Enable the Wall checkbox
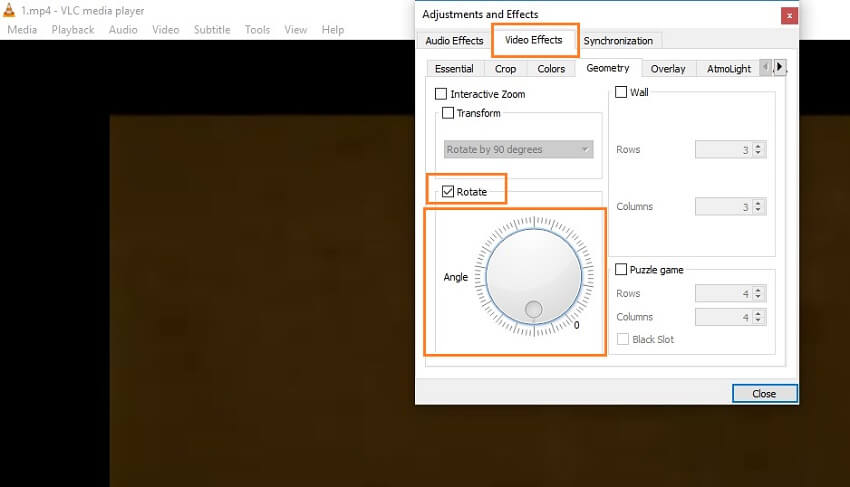The width and height of the screenshot is (850, 487). pyautogui.click(x=621, y=92)
